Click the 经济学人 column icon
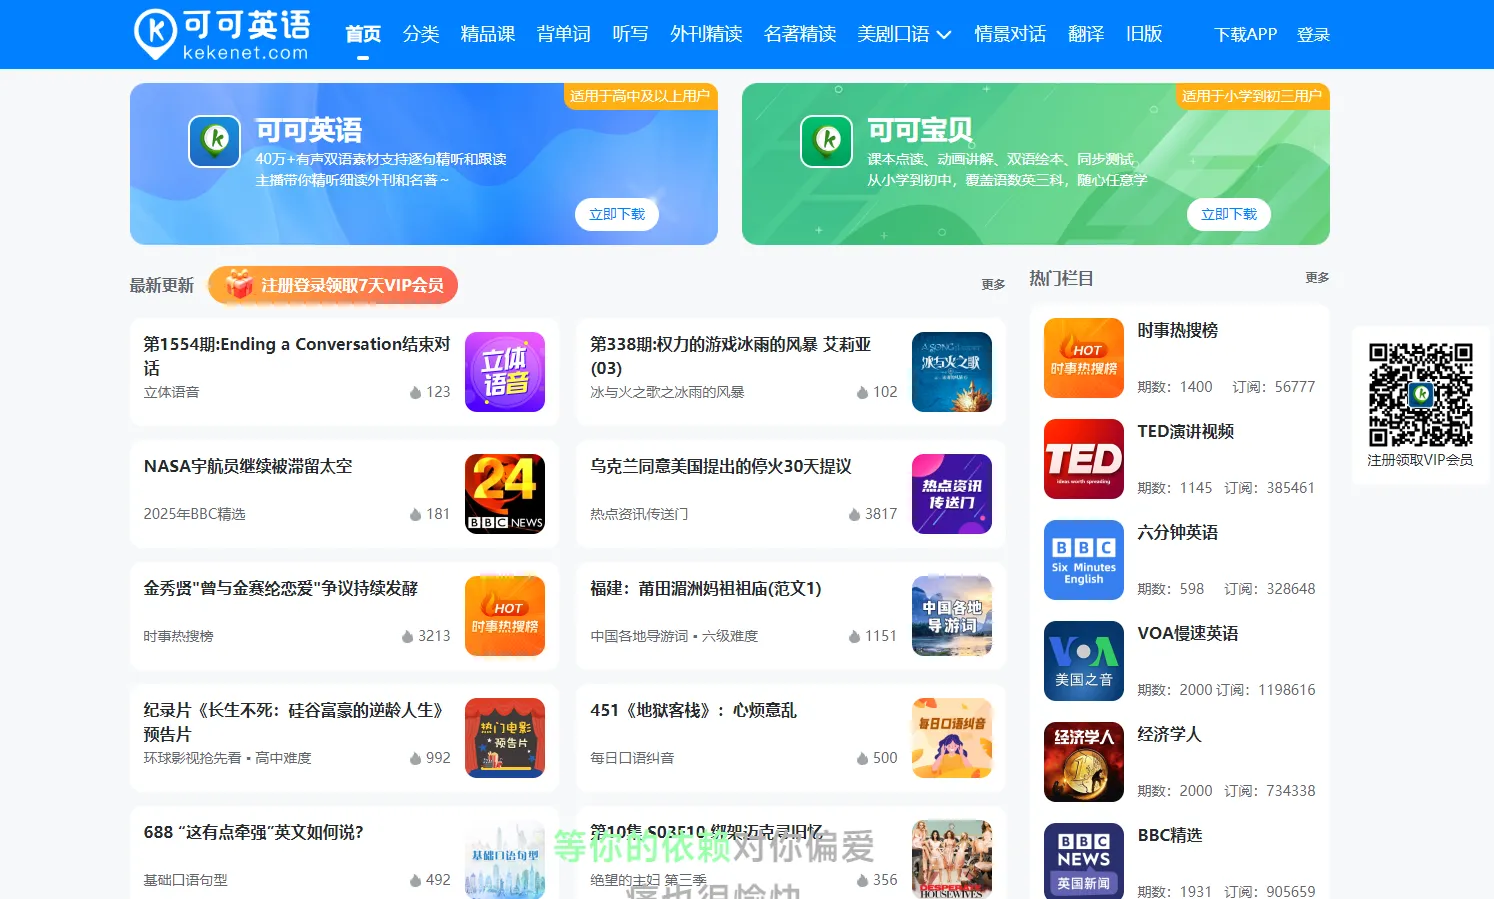The image size is (1494, 899). [x=1084, y=762]
